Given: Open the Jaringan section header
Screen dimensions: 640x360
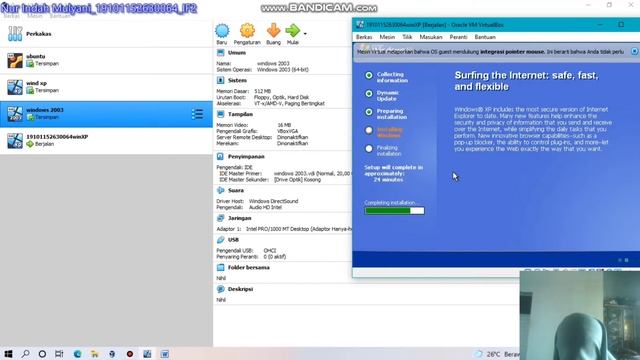Looking at the screenshot, I should pyautogui.click(x=240, y=218).
